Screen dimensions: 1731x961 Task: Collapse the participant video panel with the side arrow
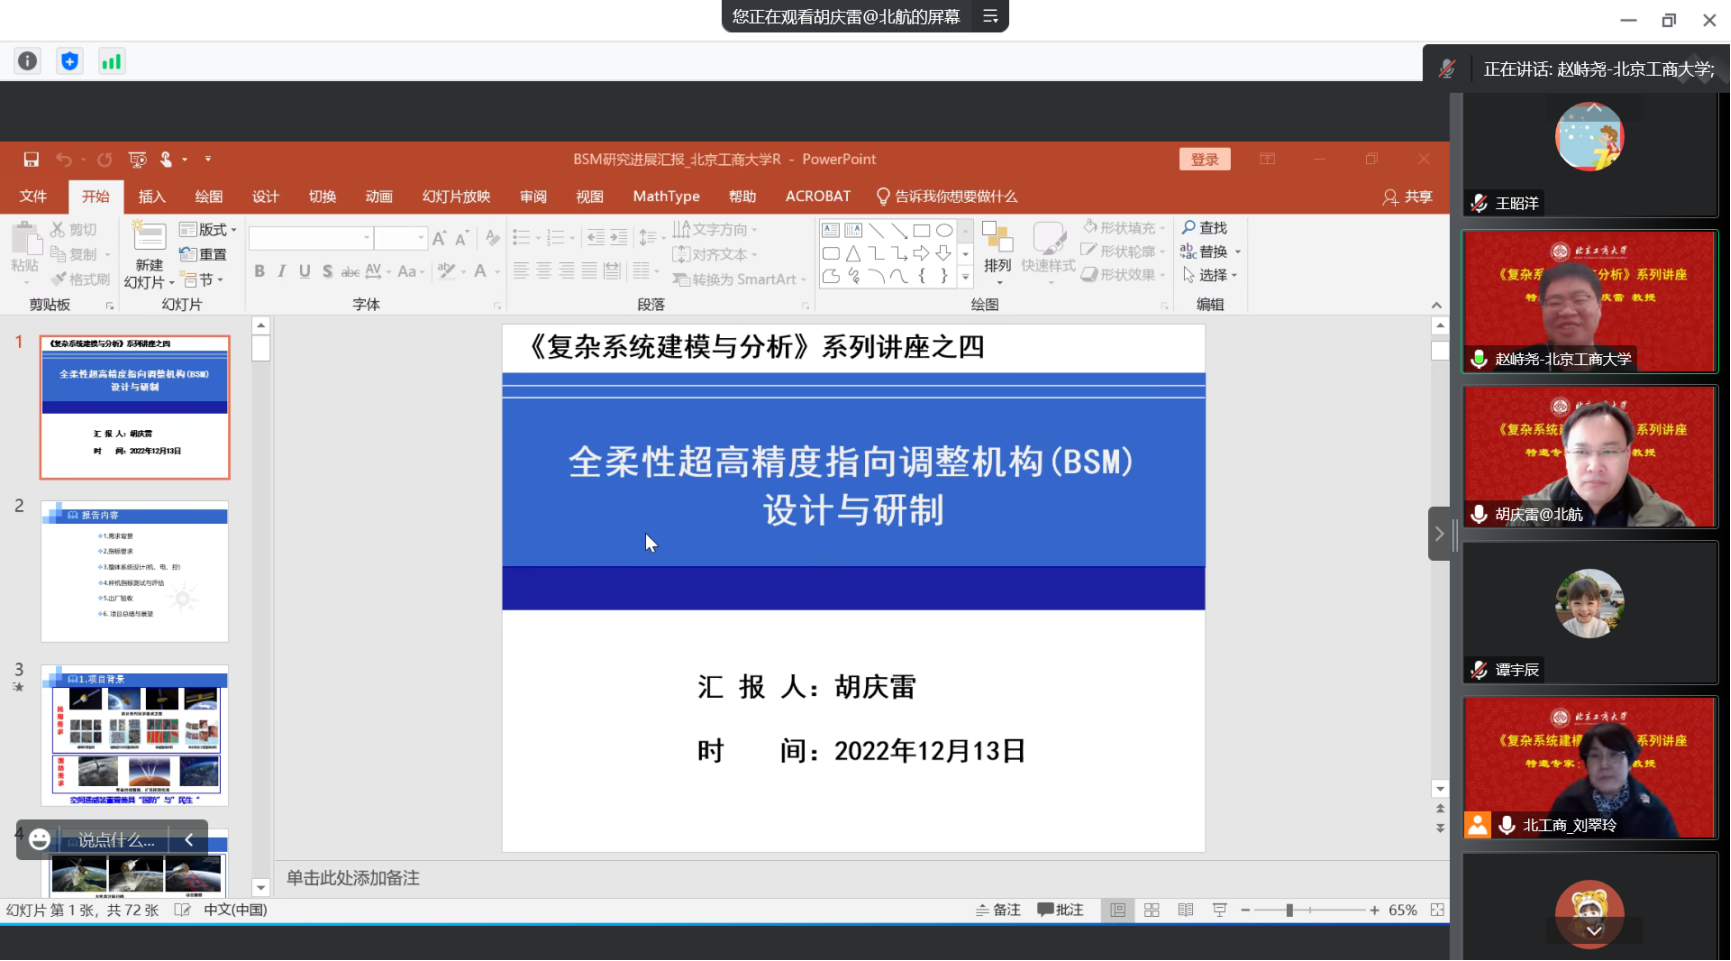tap(1439, 534)
